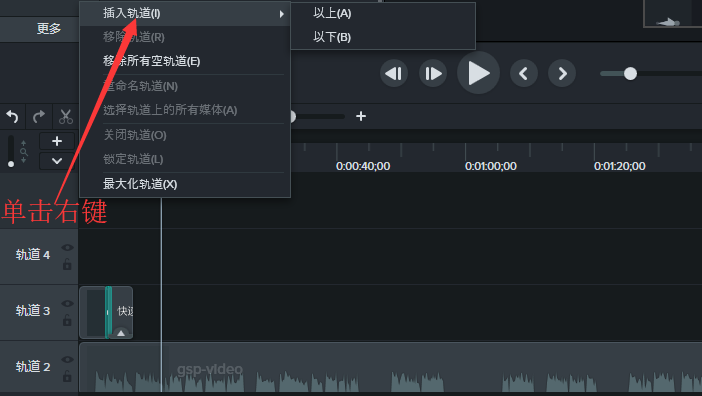Image resolution: width=702 pixels, height=396 pixels.
Task: Expand the track options down chevron
Action: 57,161
